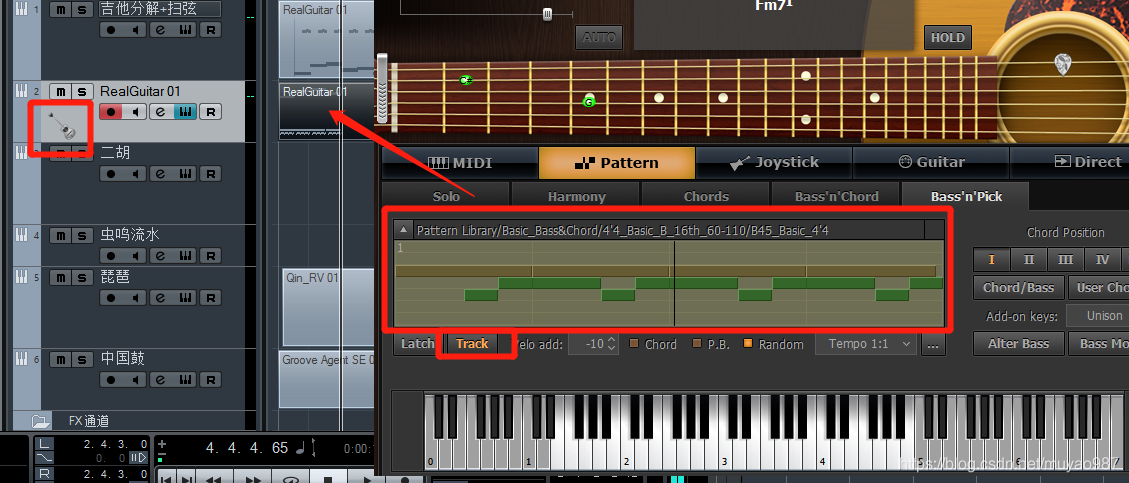Toggle monitor on 吉他分解+扫弦 track
Viewport: 1129px width, 483px height.
pyautogui.click(x=135, y=30)
